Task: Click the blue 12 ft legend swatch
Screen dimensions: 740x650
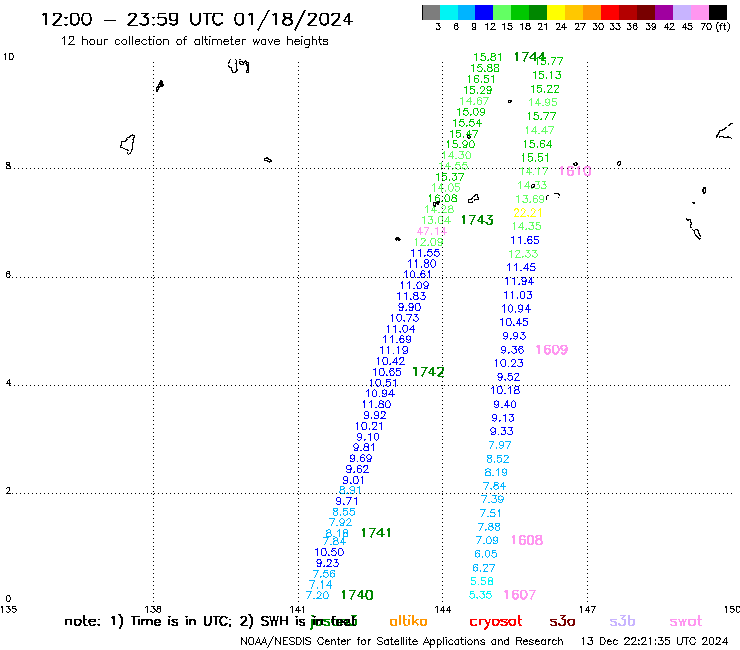Action: pyautogui.click(x=484, y=12)
